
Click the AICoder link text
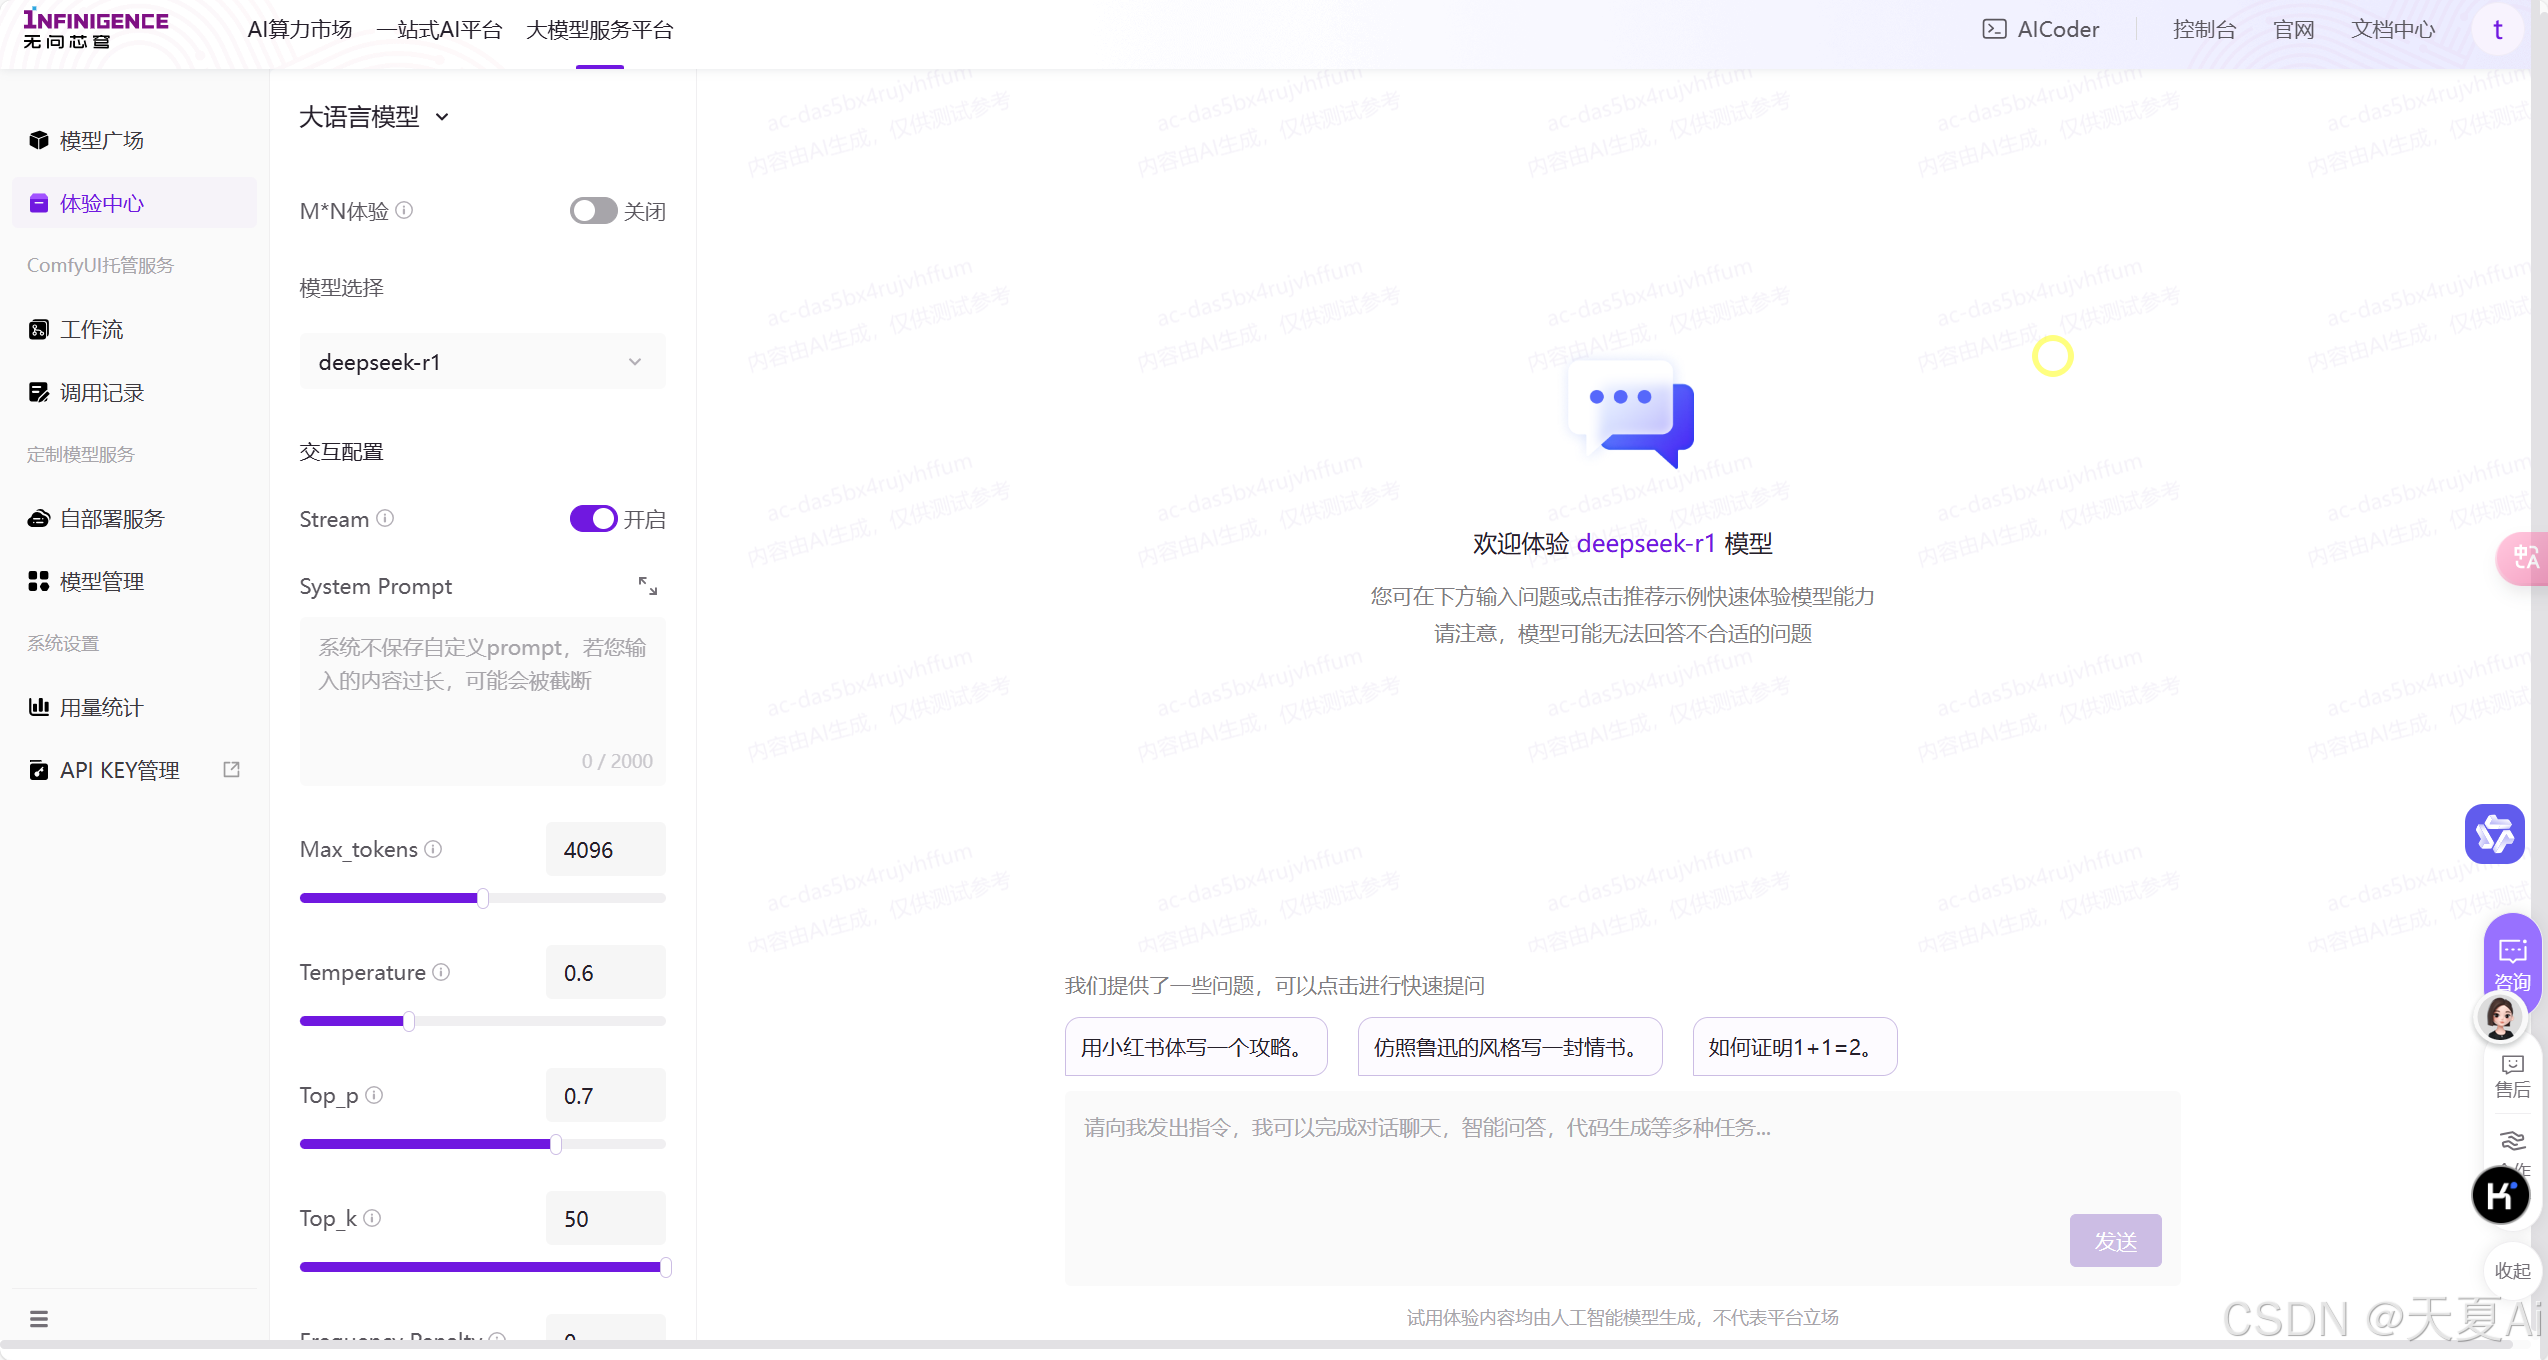coord(2058,29)
